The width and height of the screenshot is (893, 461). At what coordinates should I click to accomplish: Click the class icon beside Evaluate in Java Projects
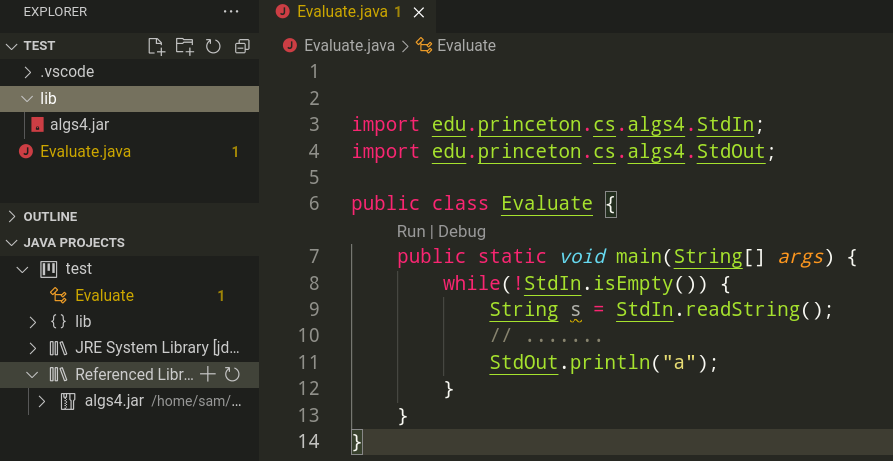tap(58, 295)
